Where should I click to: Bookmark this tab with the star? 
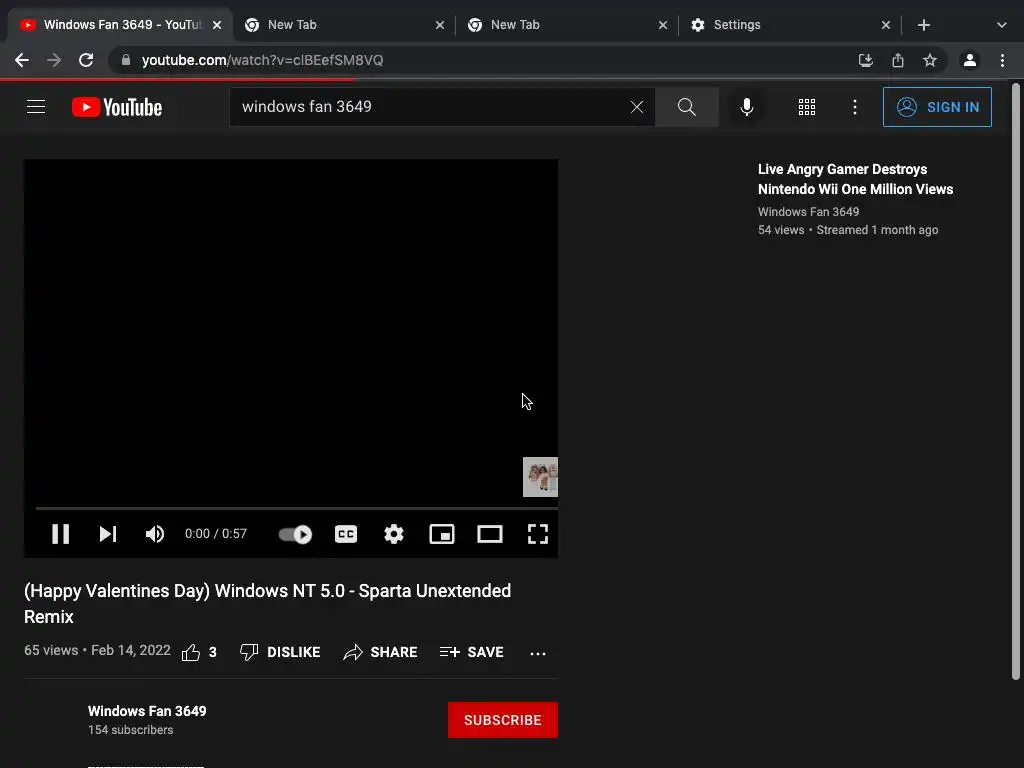(x=930, y=60)
